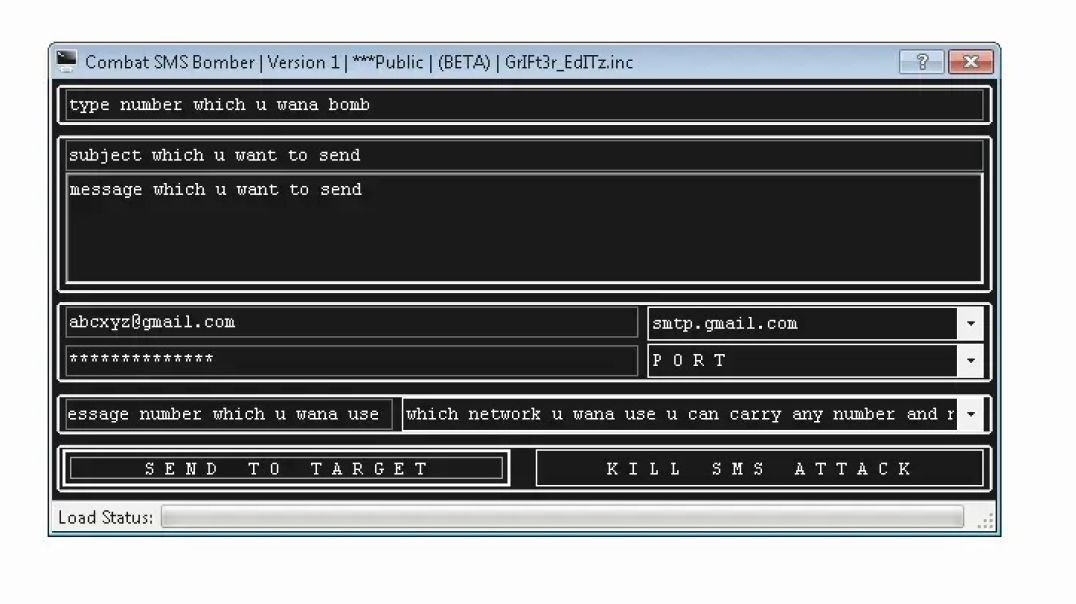Click the resize grip next to Load Status
1076x604 pixels.
(984, 518)
